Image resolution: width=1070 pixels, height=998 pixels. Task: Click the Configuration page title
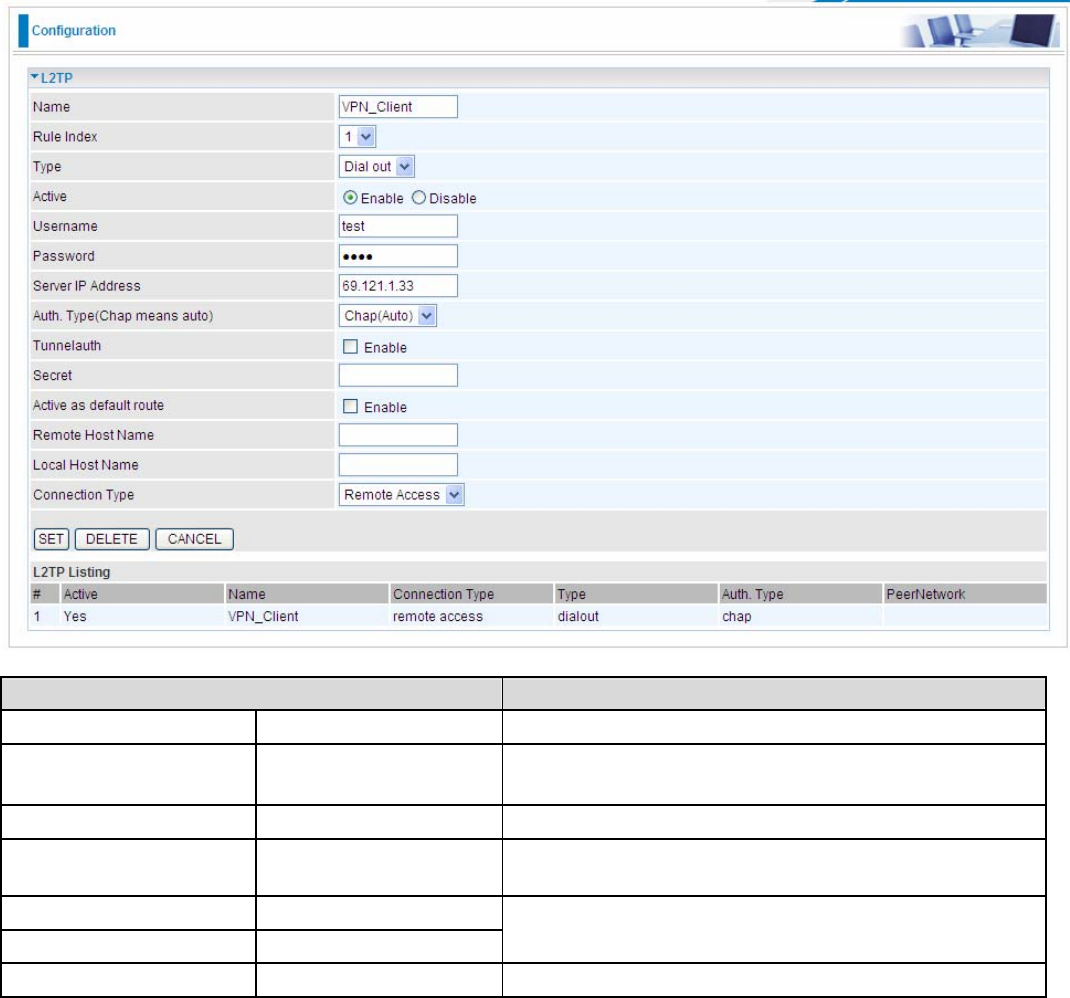pyautogui.click(x=74, y=31)
